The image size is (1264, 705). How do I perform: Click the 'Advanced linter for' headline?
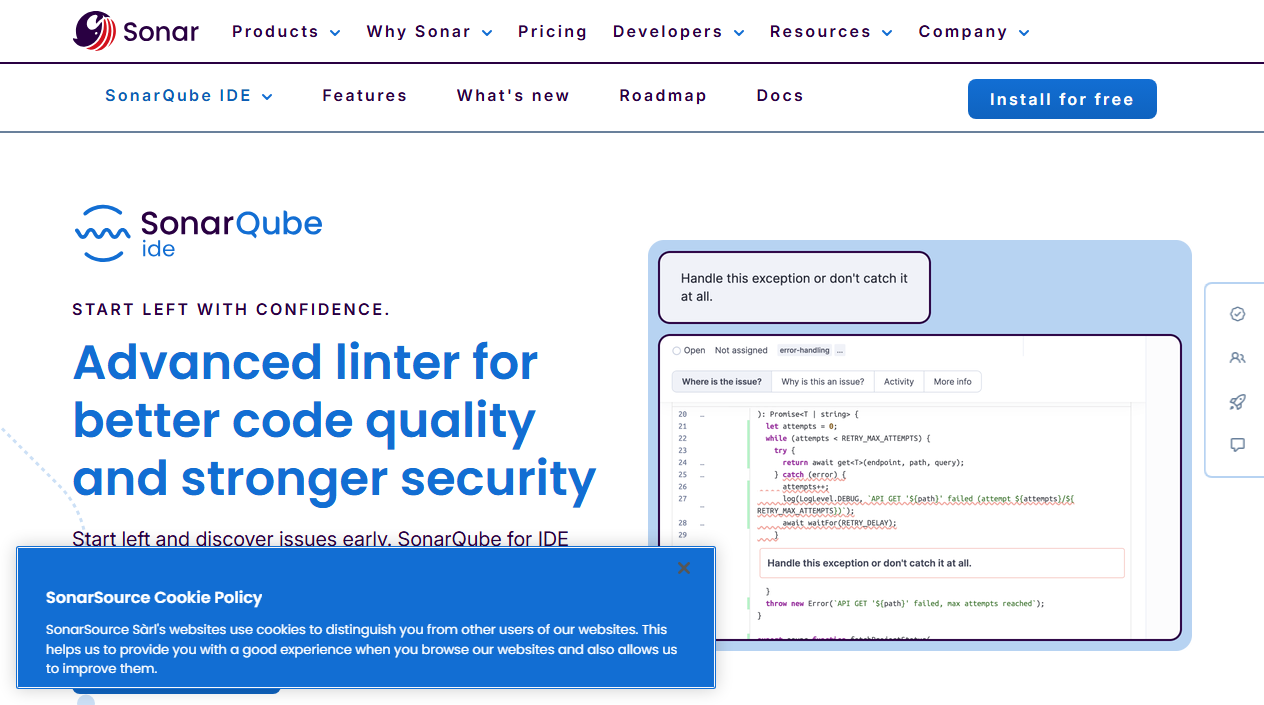pos(306,362)
